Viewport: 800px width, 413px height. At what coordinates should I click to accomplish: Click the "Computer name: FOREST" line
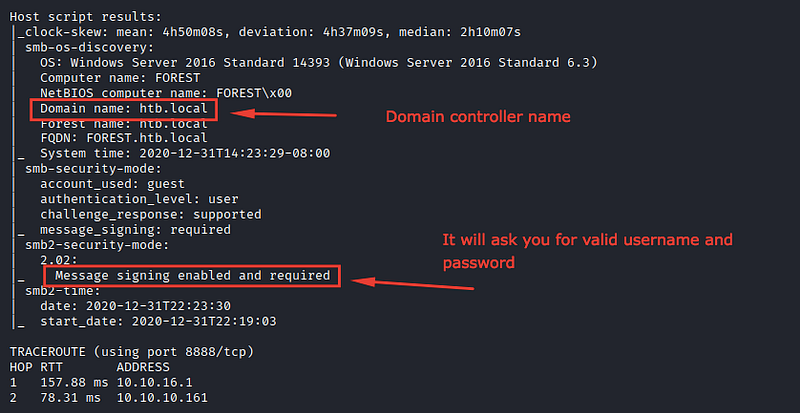122,77
